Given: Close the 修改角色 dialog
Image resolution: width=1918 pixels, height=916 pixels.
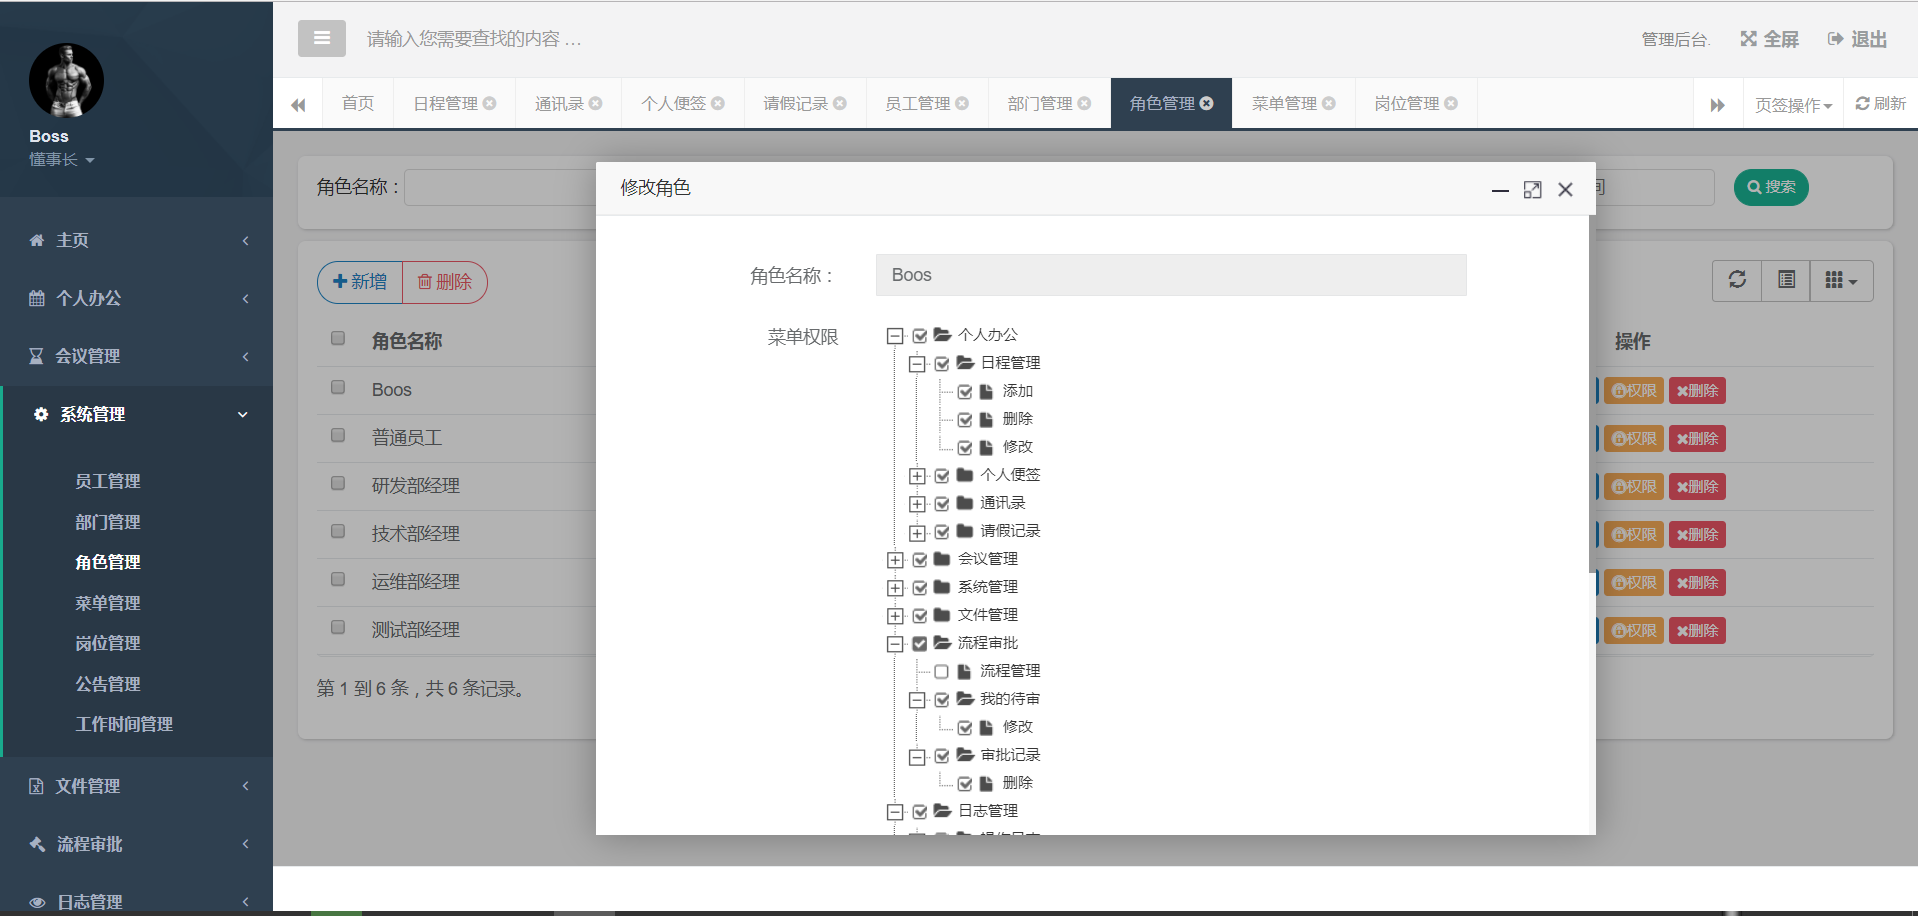Looking at the screenshot, I should [1565, 190].
